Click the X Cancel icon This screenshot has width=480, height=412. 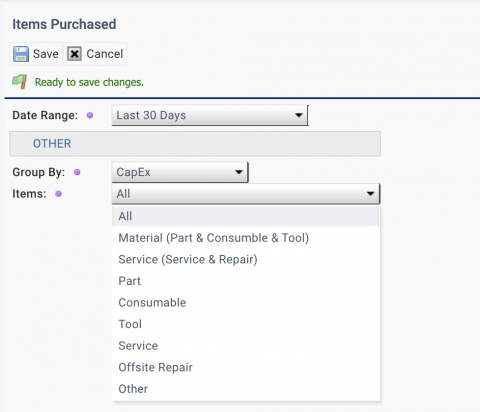click(74, 54)
